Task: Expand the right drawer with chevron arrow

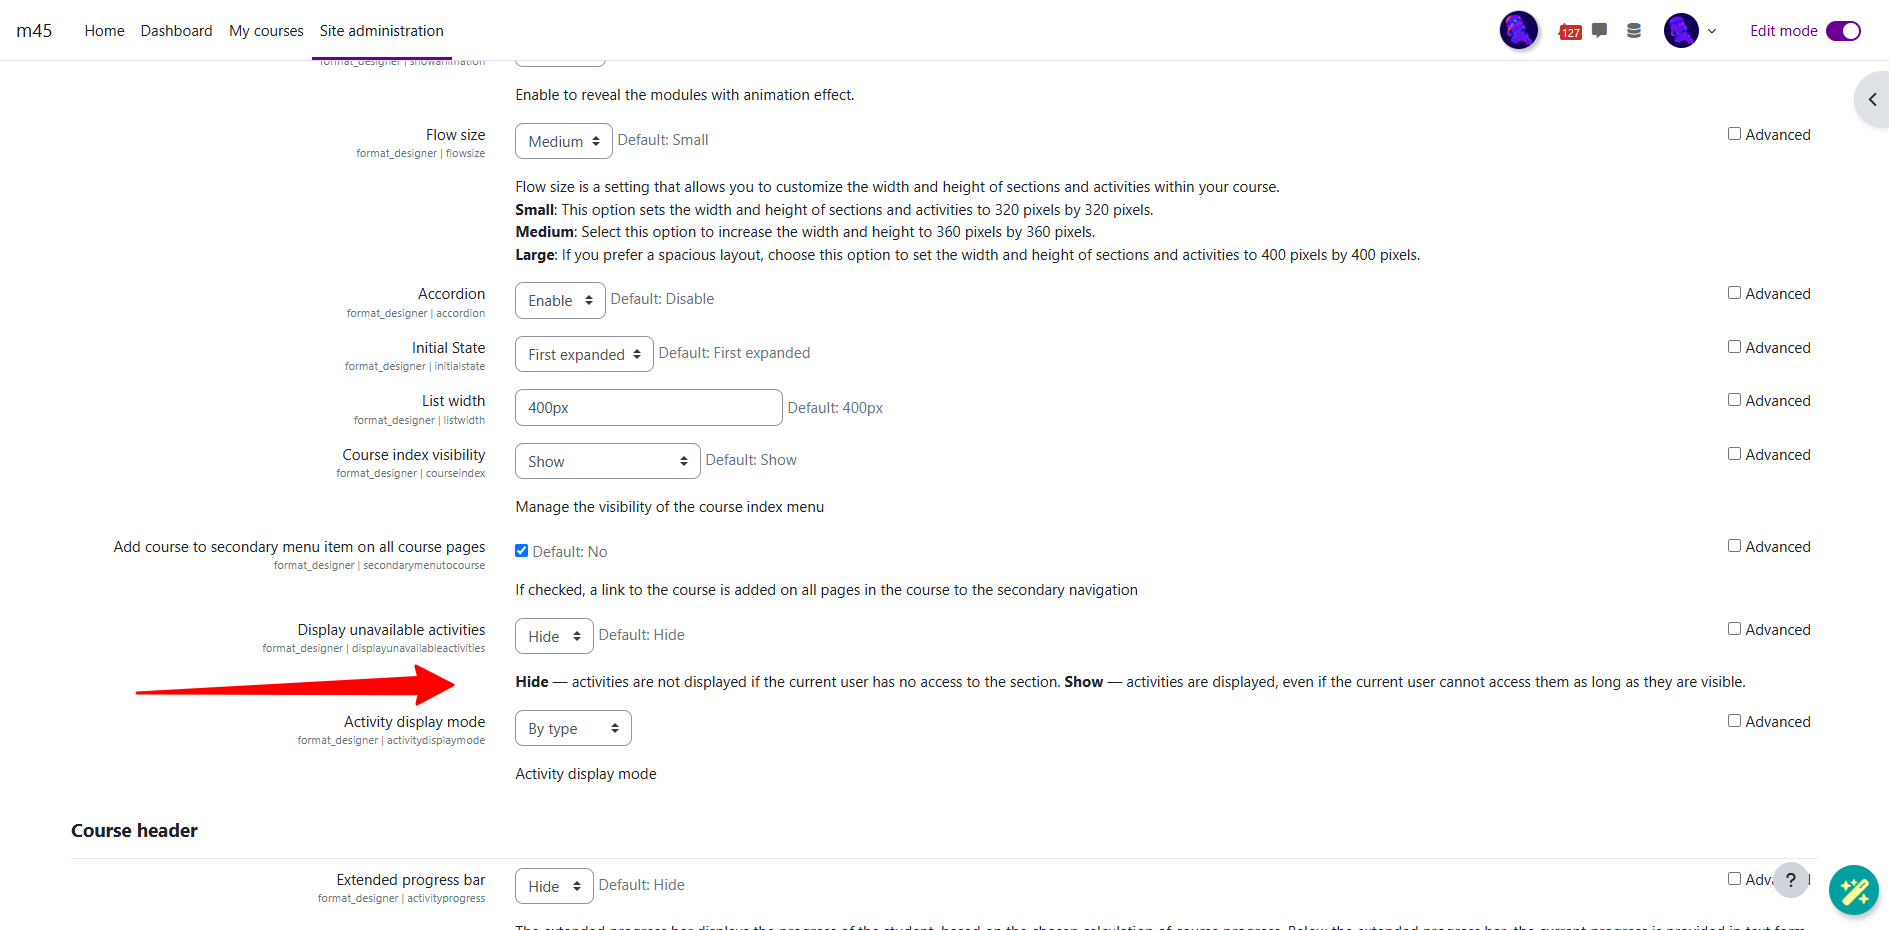Action: [x=1872, y=100]
